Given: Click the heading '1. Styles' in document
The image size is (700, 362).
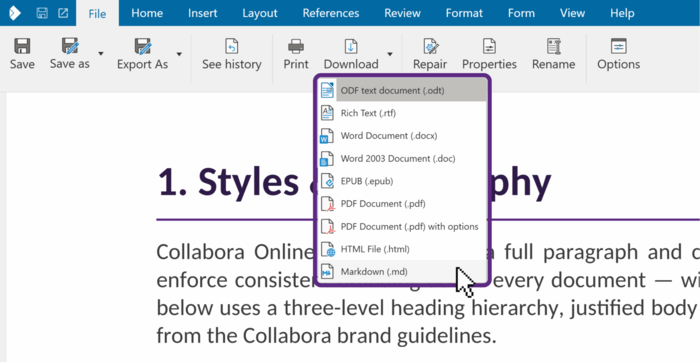Looking at the screenshot, I should pos(229,182).
